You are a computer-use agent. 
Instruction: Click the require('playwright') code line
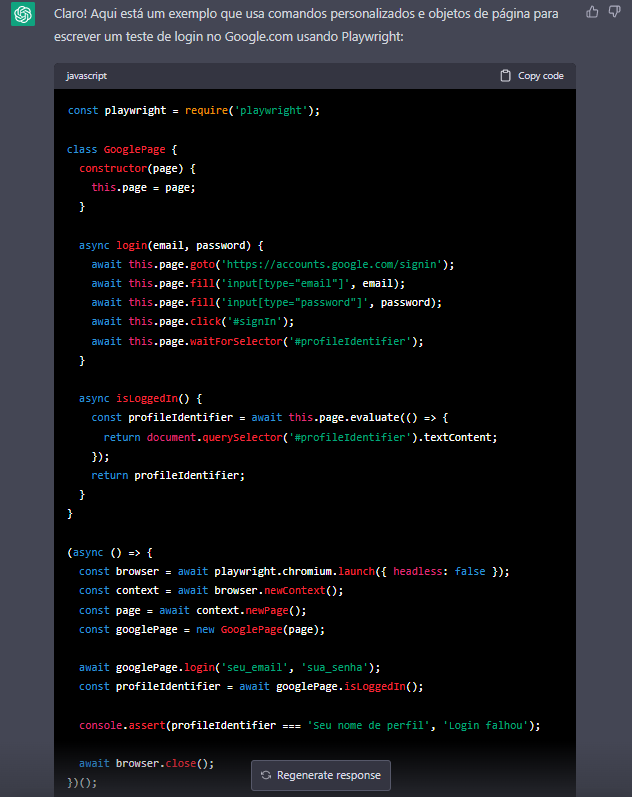click(194, 110)
